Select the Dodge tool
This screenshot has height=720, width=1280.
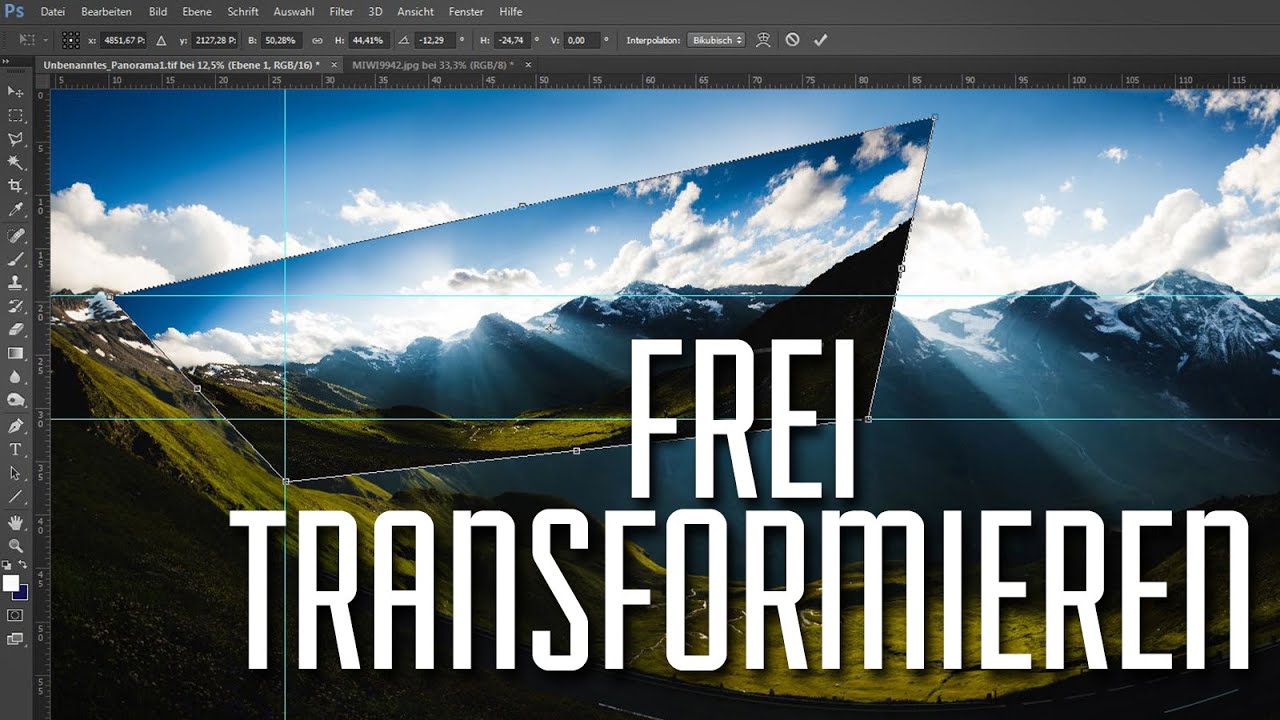pos(15,399)
